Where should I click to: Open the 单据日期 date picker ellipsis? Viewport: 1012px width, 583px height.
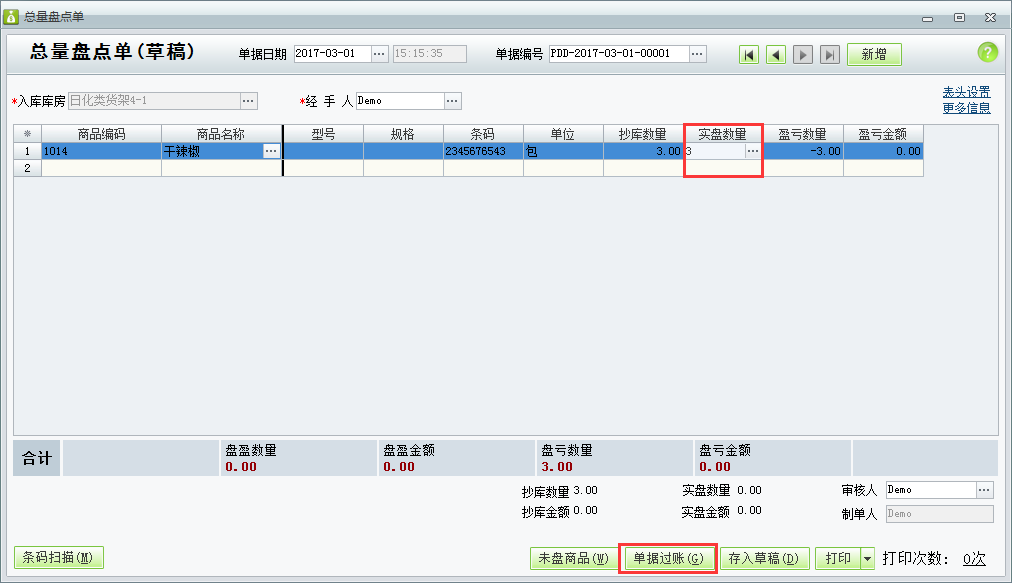tap(378, 54)
